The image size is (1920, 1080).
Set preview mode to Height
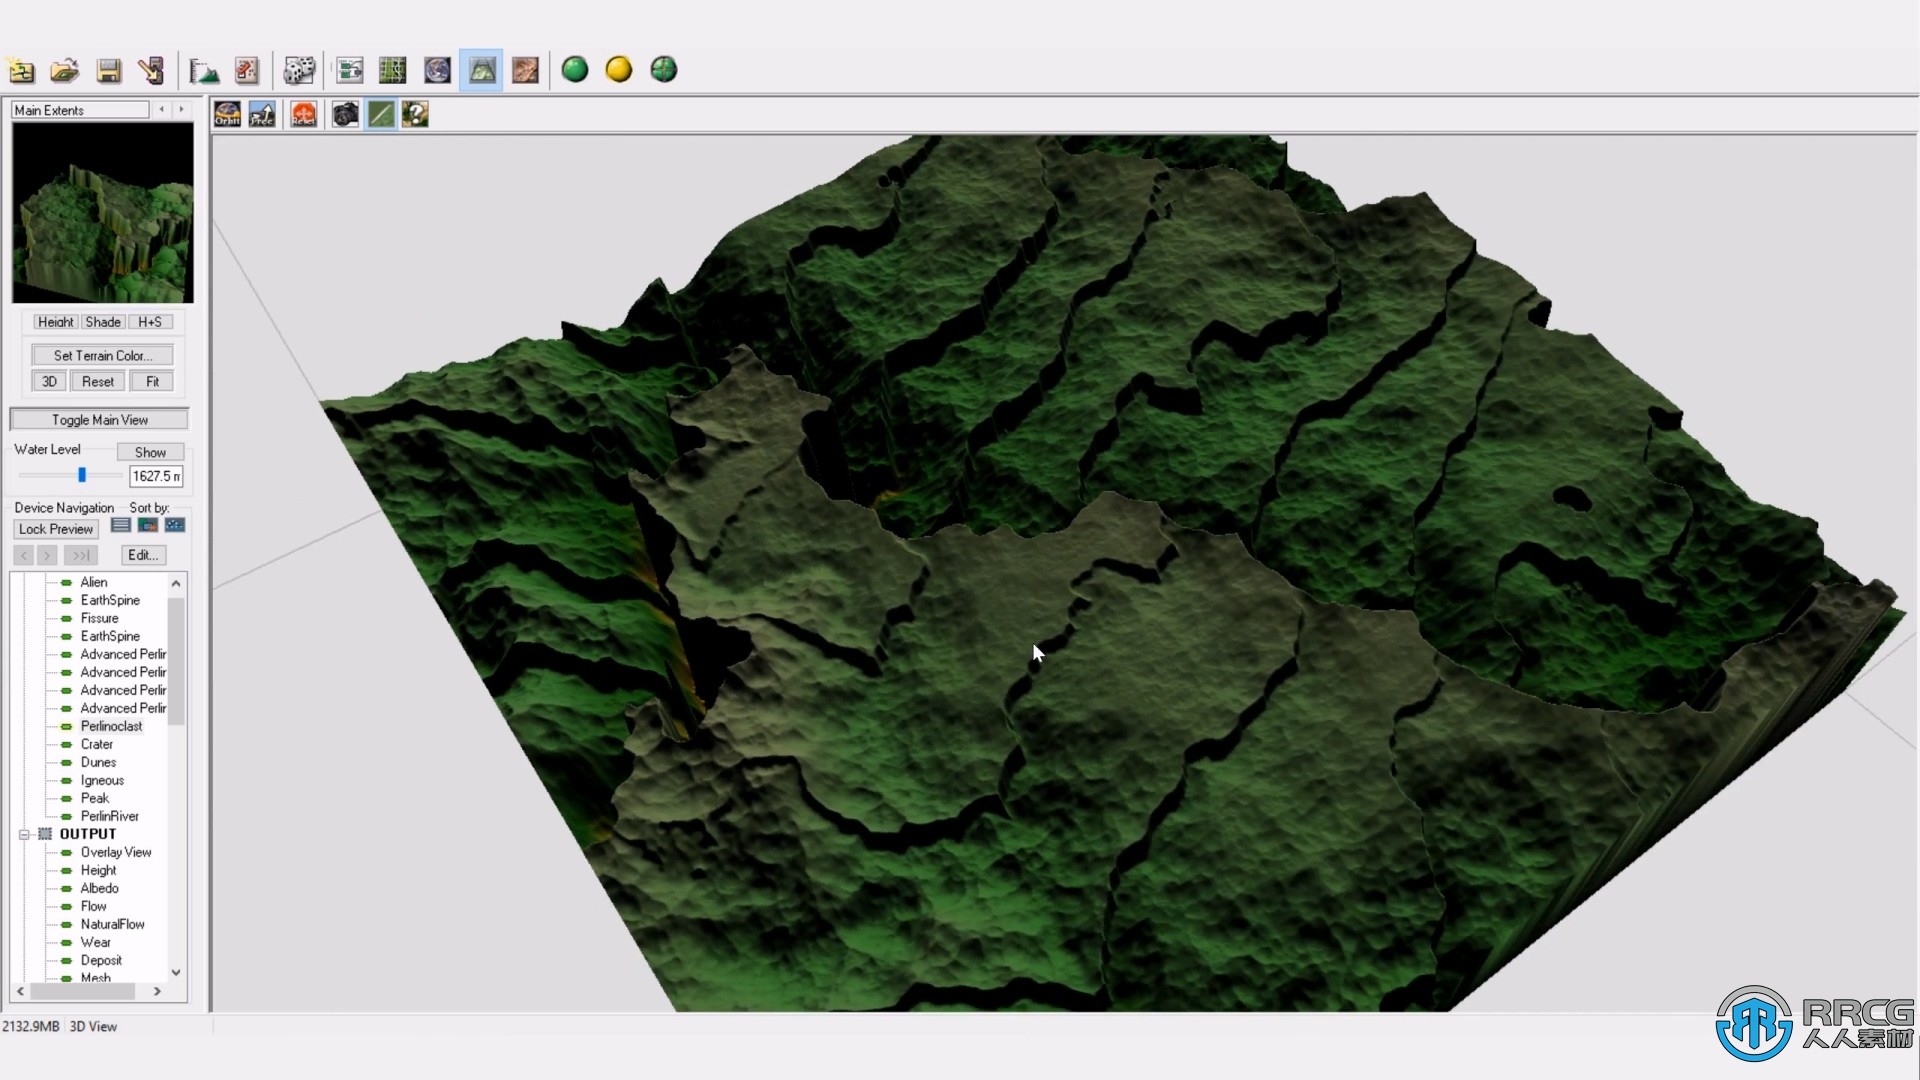[55, 322]
